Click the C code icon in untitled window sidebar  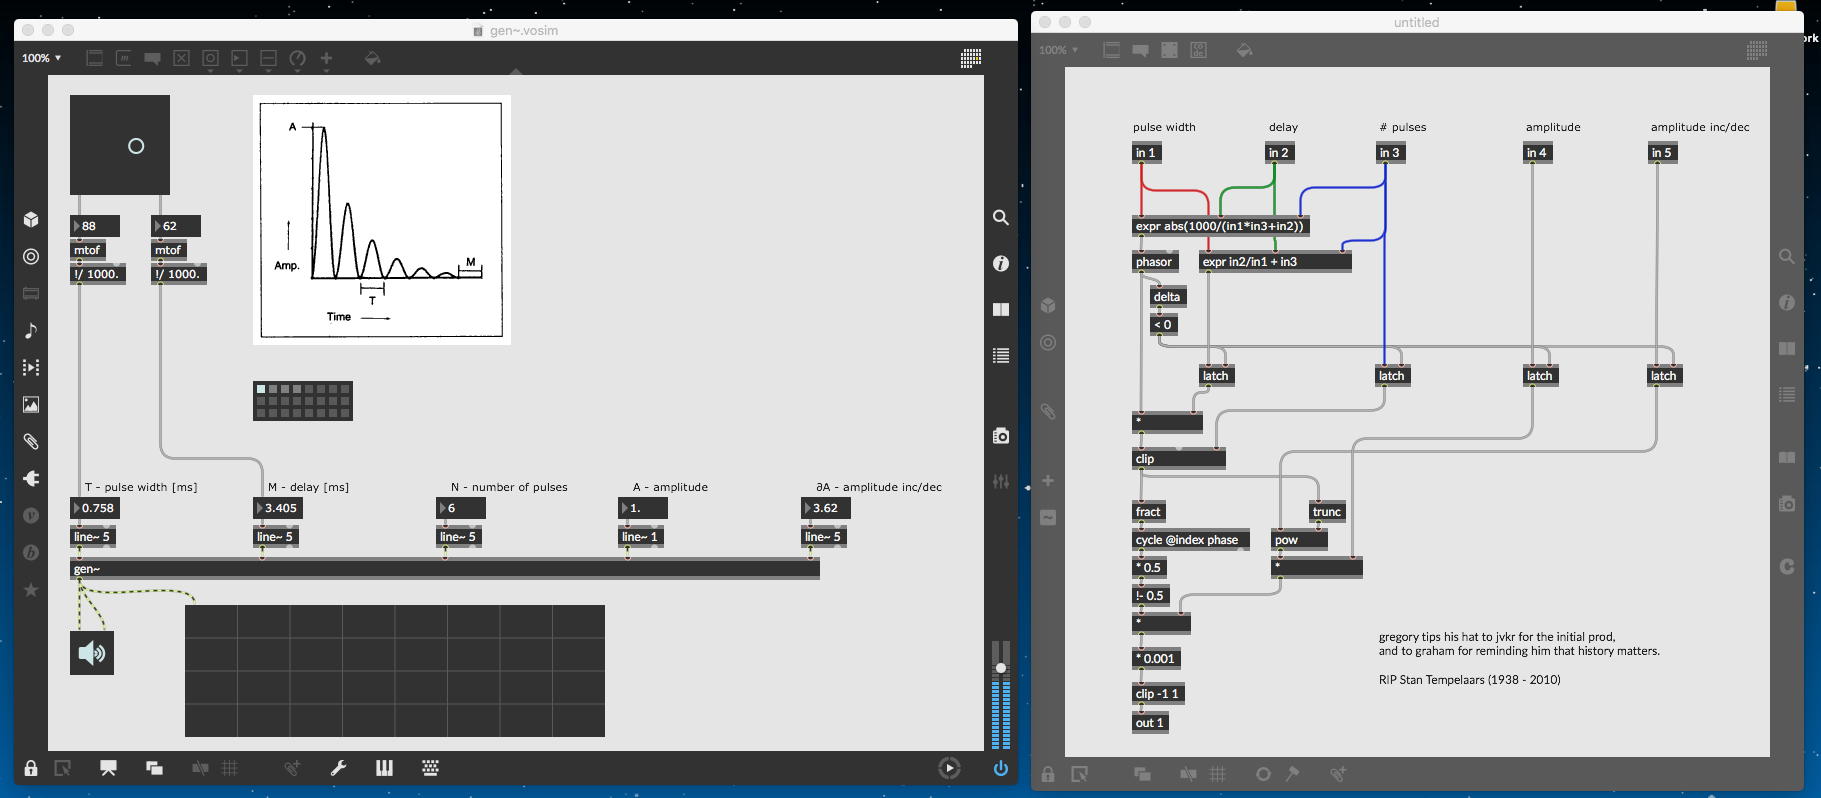(1786, 566)
